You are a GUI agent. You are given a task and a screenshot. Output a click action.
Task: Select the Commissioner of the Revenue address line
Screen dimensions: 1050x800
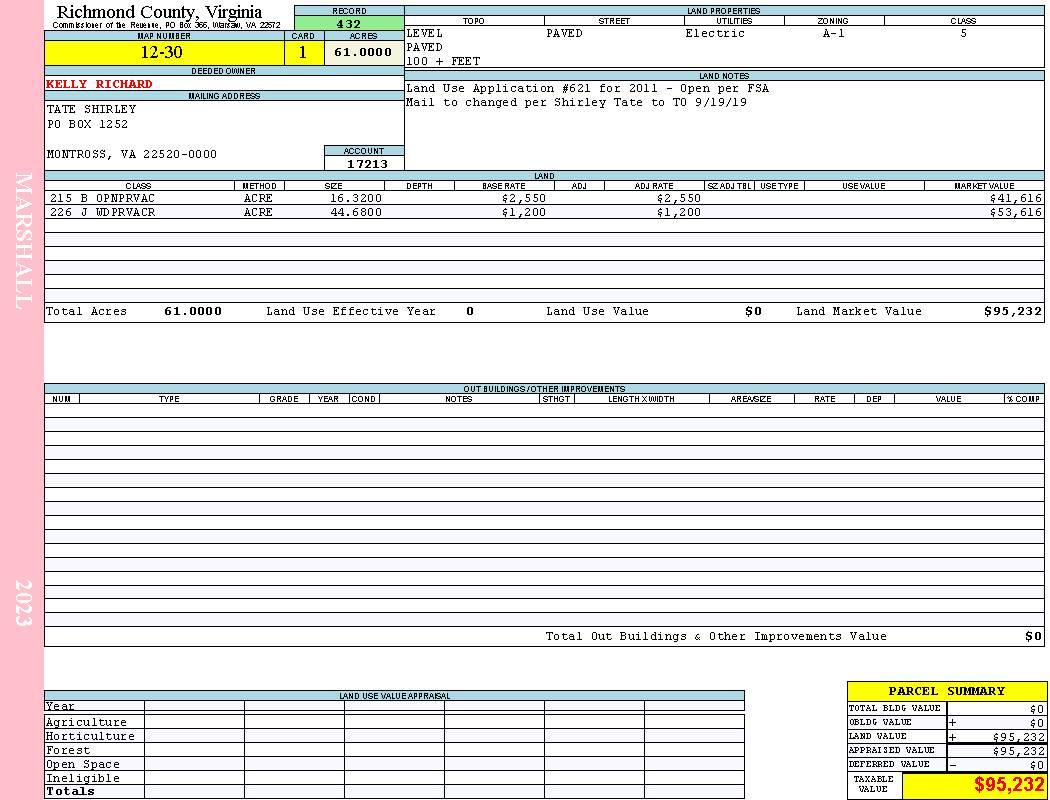166,25
